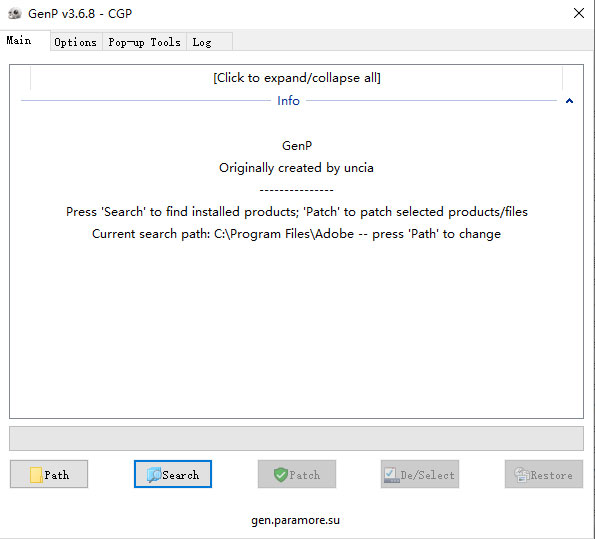Close the GenP window
Image resolution: width=595 pixels, height=539 pixels.
[579, 13]
